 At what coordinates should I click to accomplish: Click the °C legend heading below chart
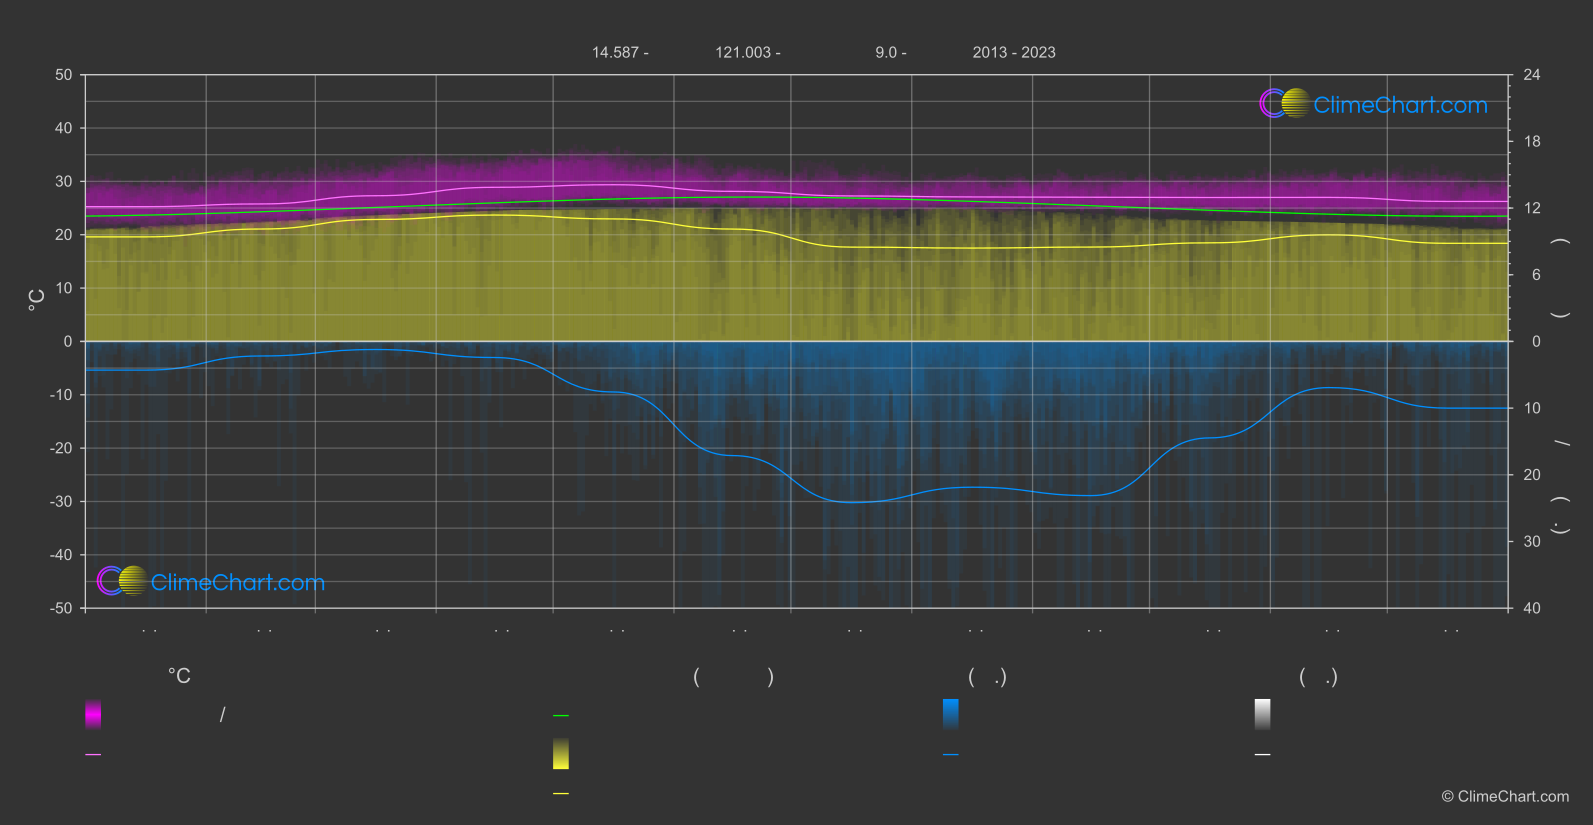(x=179, y=677)
